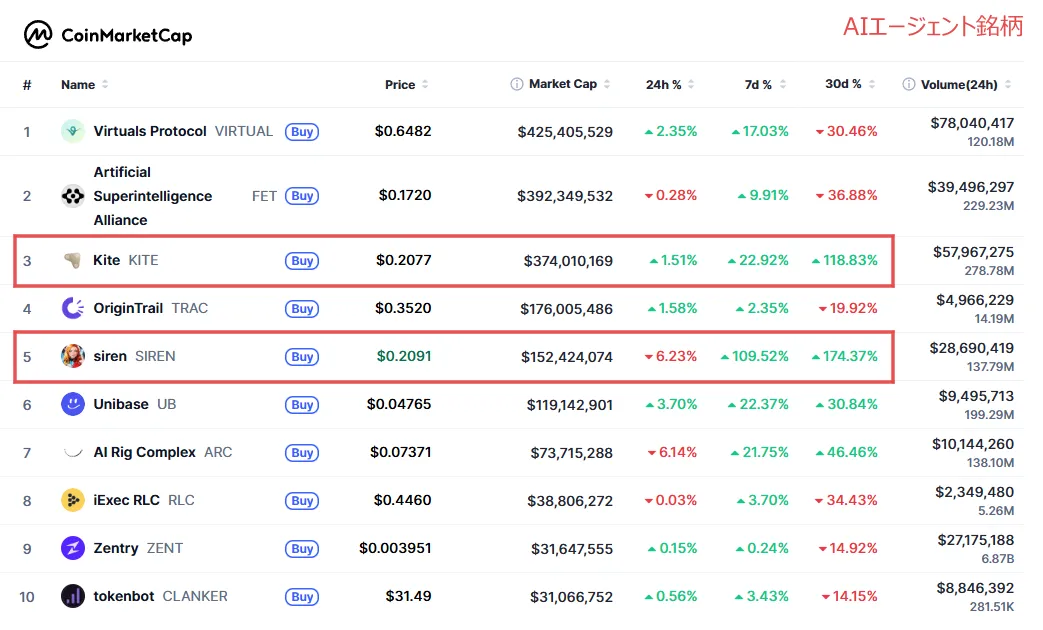Sort by rank using the # header
Screen dimensions: 1043x630
pos(27,85)
